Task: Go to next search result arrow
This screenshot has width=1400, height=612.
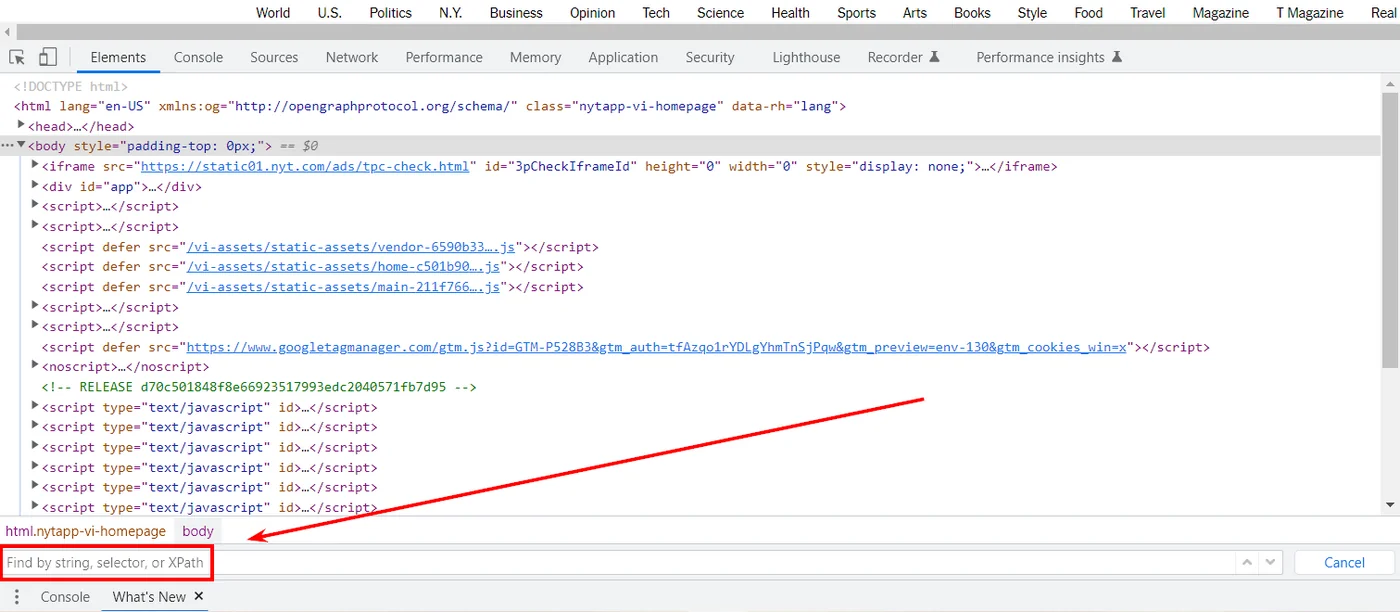Action: [x=1270, y=563]
